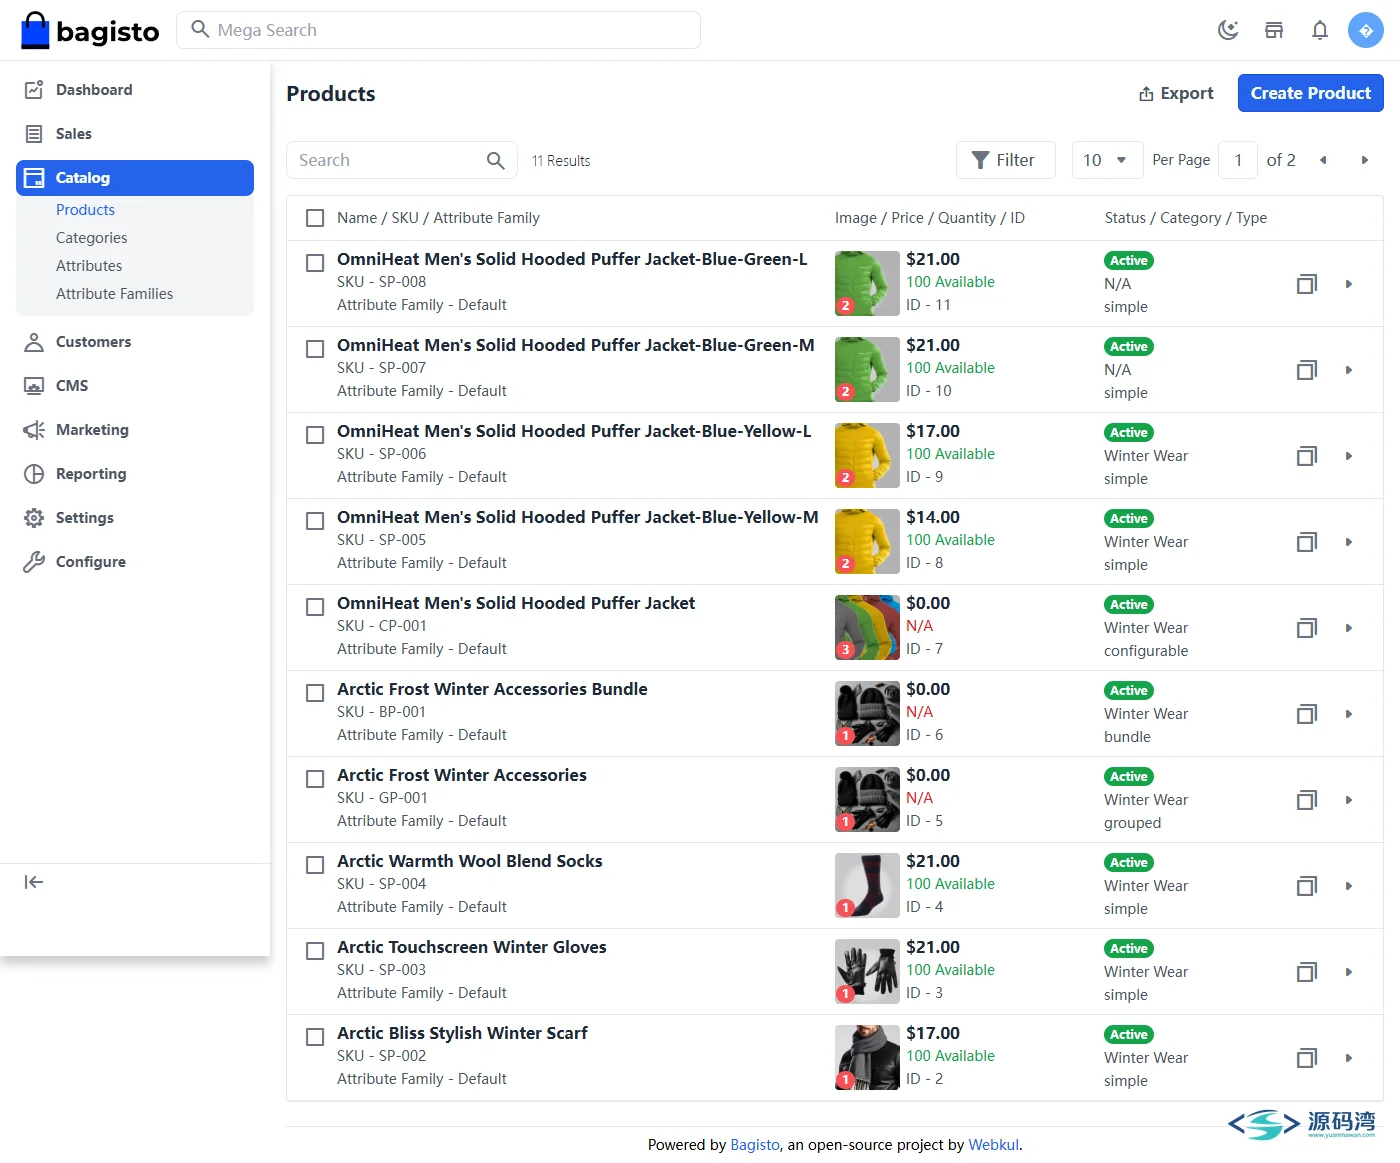Copy the Arctic Warmth Wool Blend Socks product icon
The width and height of the screenshot is (1400, 1163).
tap(1307, 886)
